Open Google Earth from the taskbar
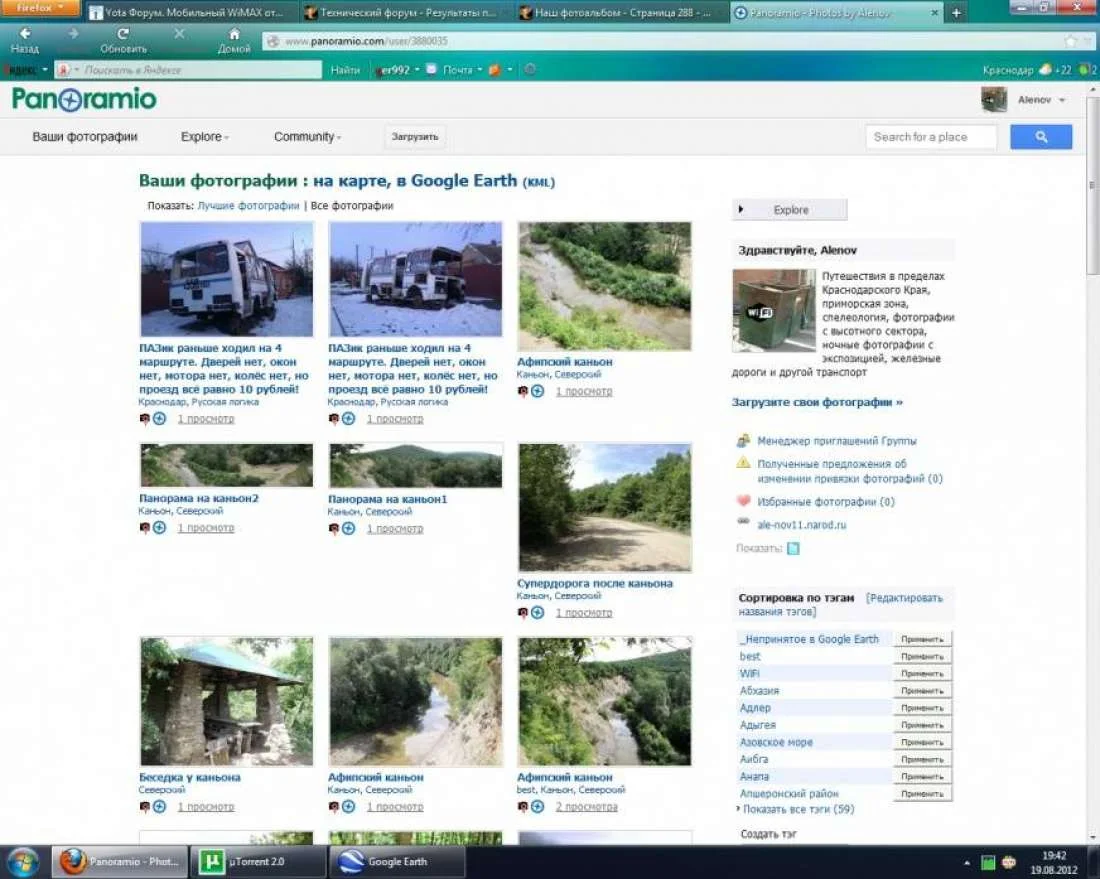The height and width of the screenshot is (879, 1100). (x=397, y=861)
